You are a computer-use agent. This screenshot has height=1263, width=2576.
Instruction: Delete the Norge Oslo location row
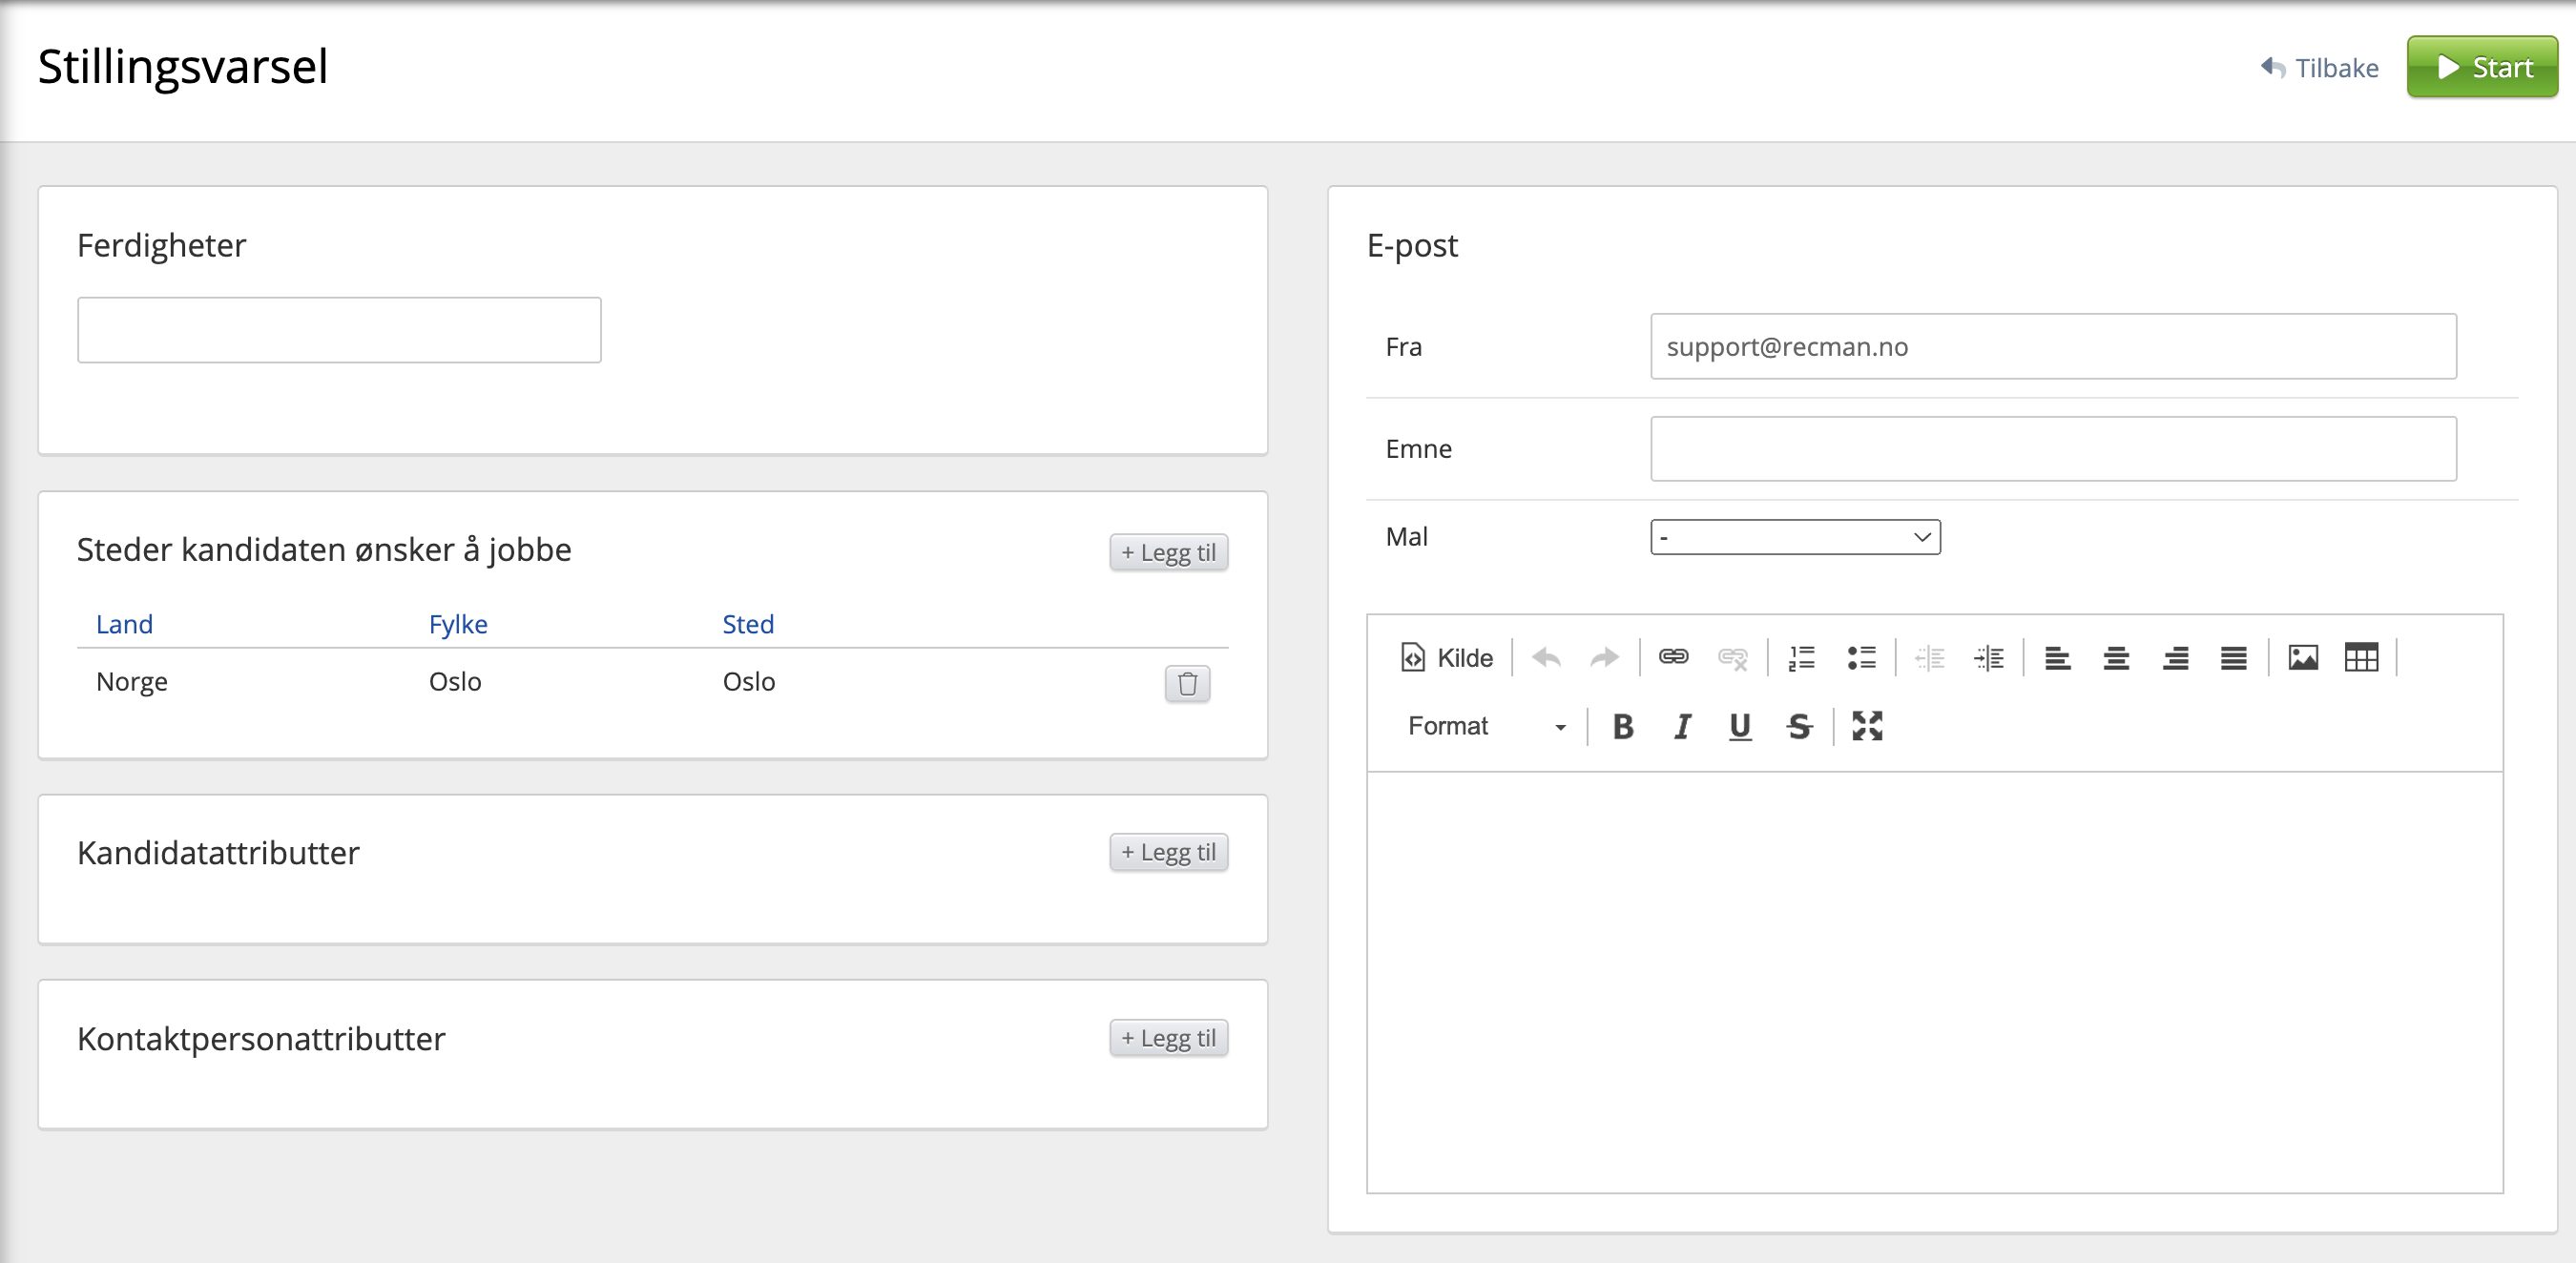(x=1187, y=683)
